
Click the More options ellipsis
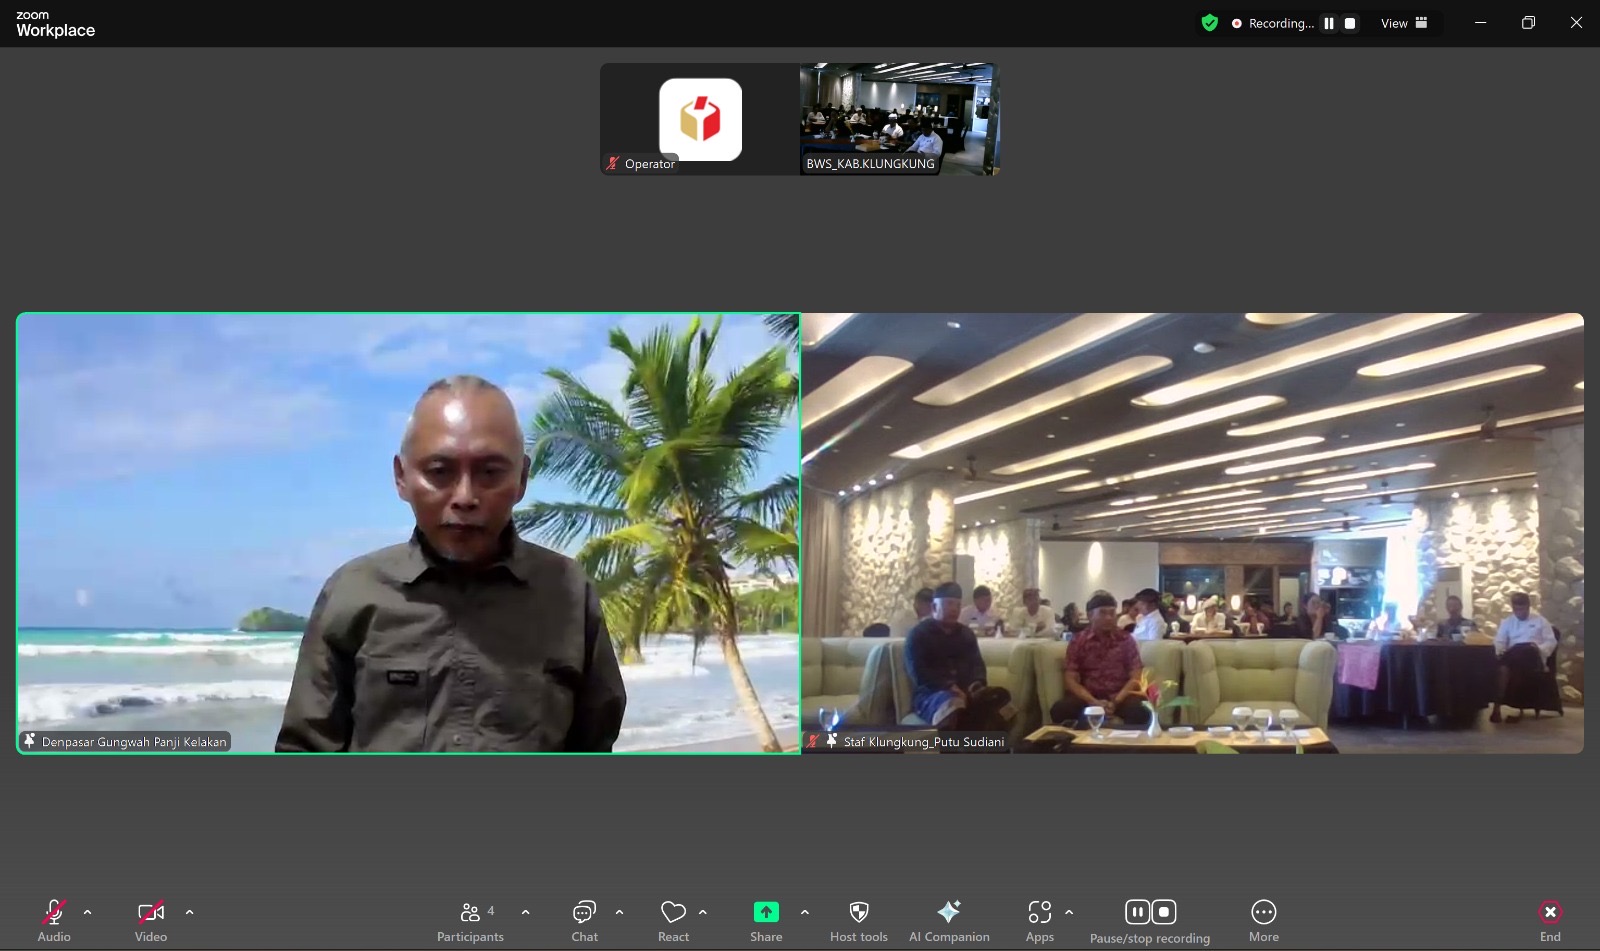click(x=1264, y=913)
